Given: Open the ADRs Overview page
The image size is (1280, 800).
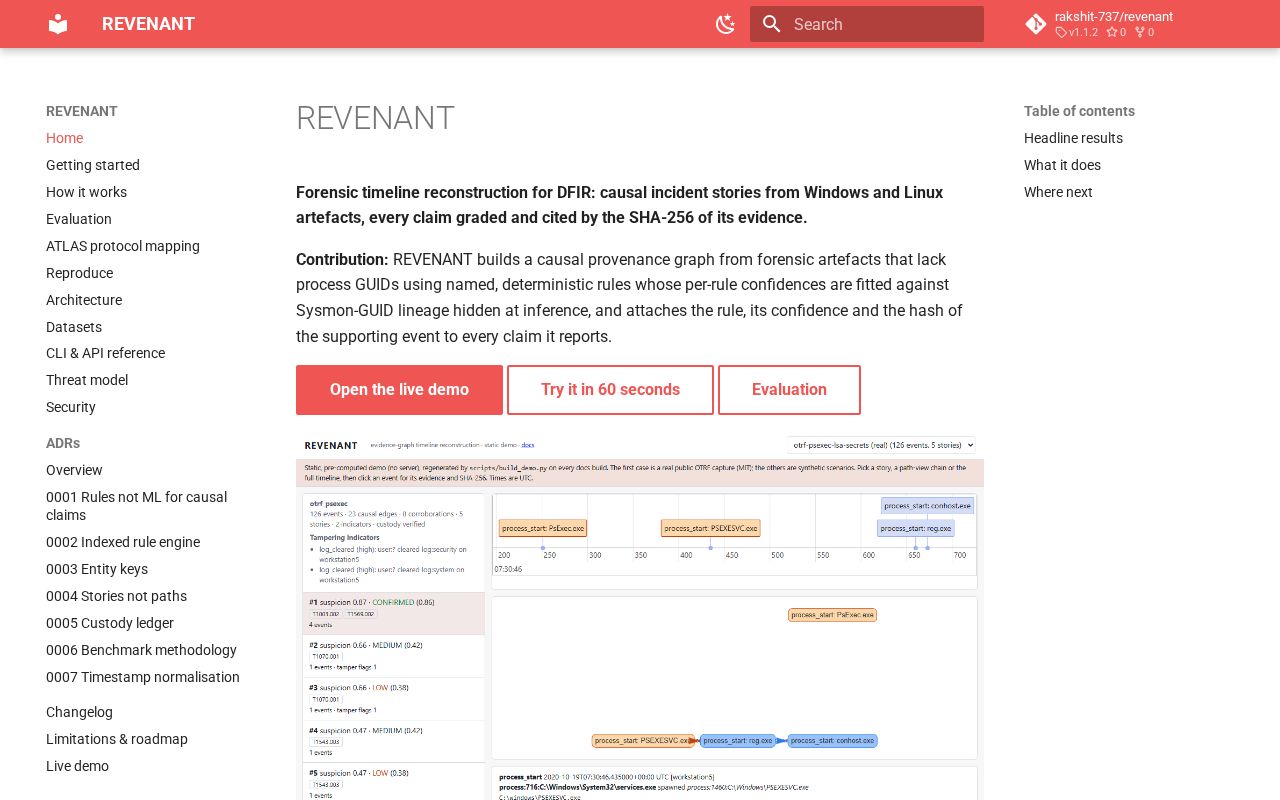Looking at the screenshot, I should [x=74, y=470].
